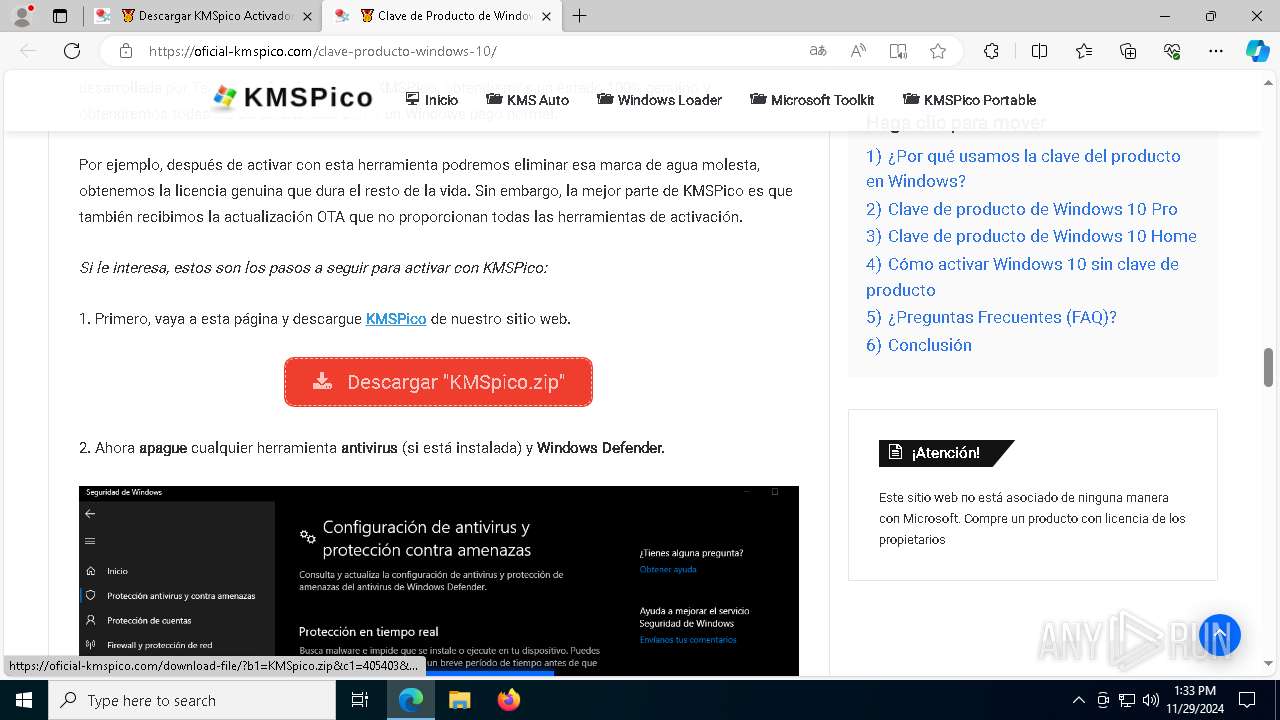1280x720 pixels.
Task: Open the tab actions menu icon
Action: [x=60, y=16]
